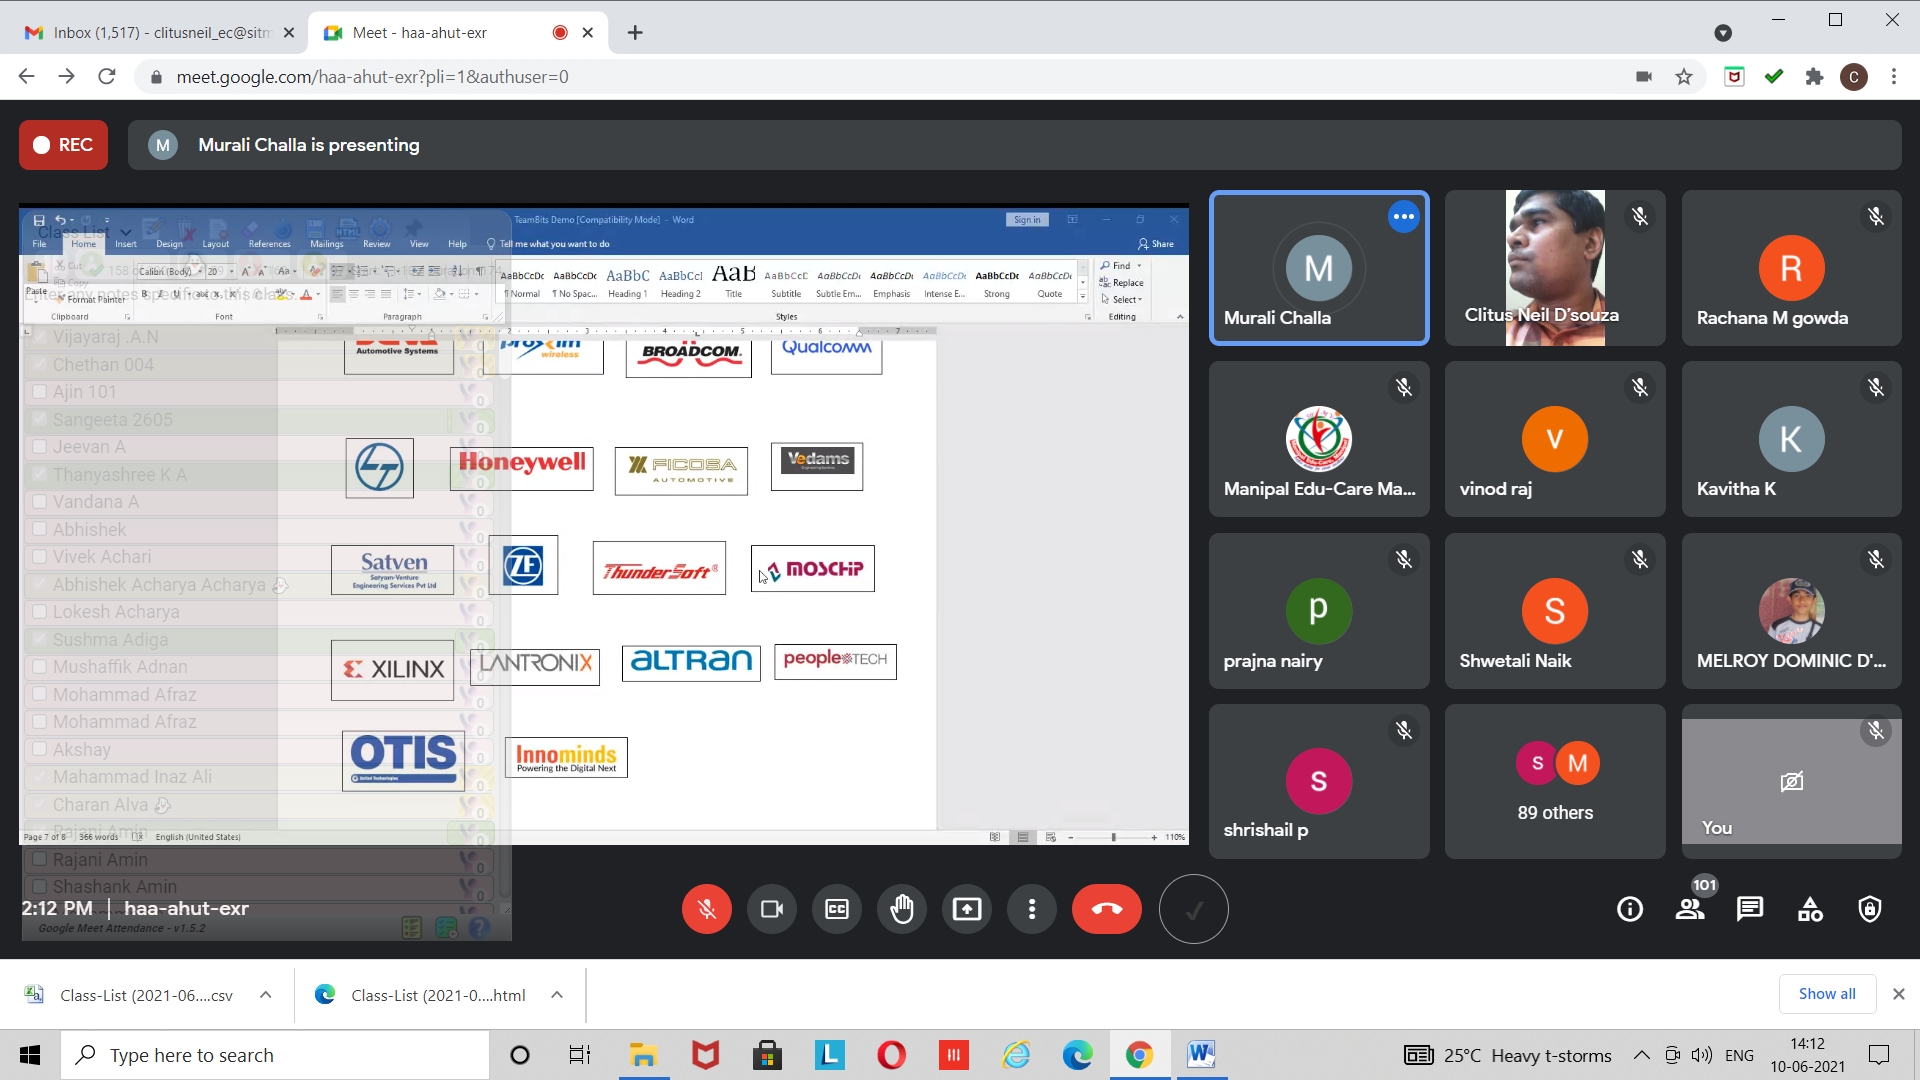Open more options three-dot menu

[1031, 909]
